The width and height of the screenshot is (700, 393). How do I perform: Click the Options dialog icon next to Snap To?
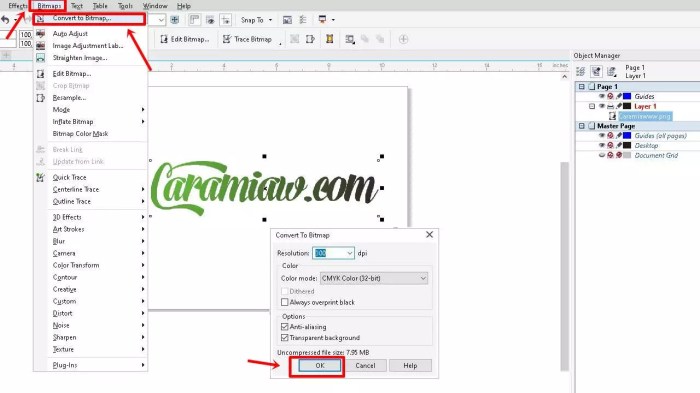point(287,20)
